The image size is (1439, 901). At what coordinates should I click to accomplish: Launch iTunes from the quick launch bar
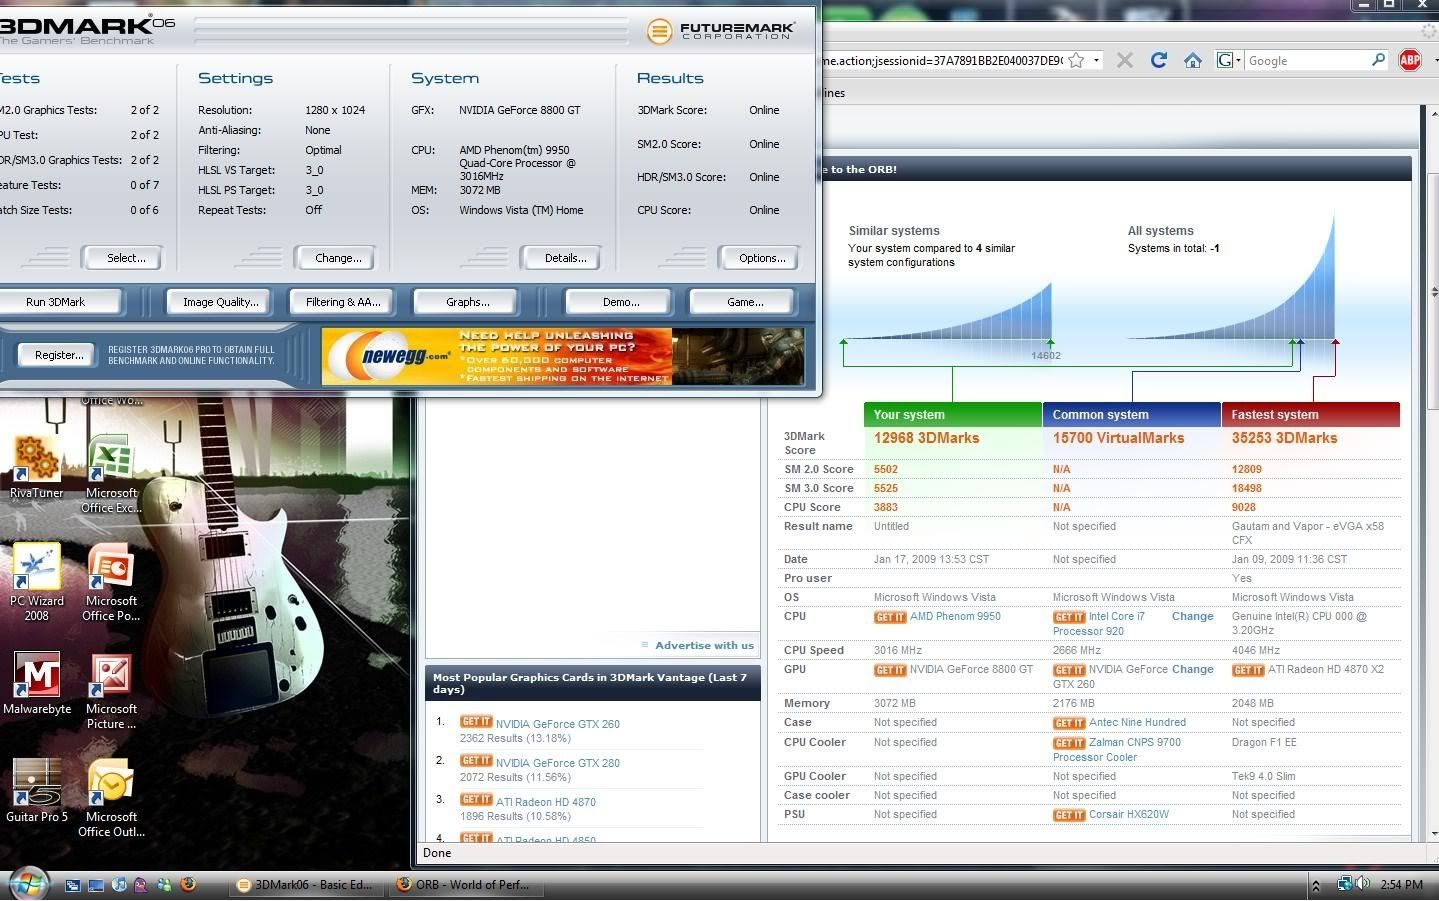tap(119, 885)
